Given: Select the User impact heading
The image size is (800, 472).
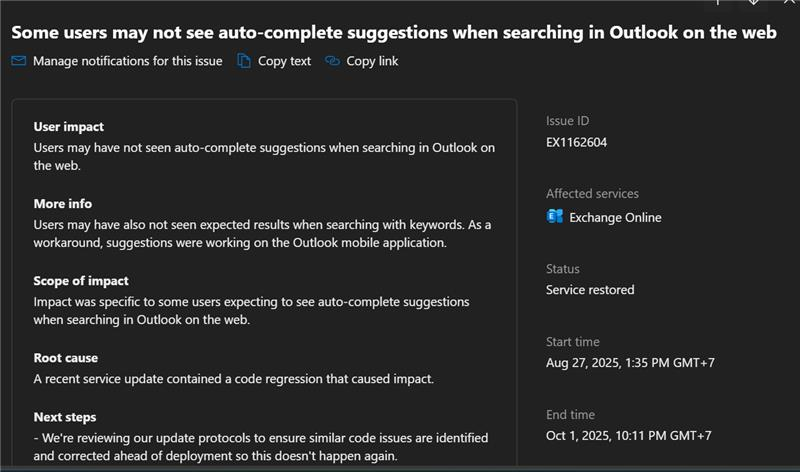Looking at the screenshot, I should 68,127.
